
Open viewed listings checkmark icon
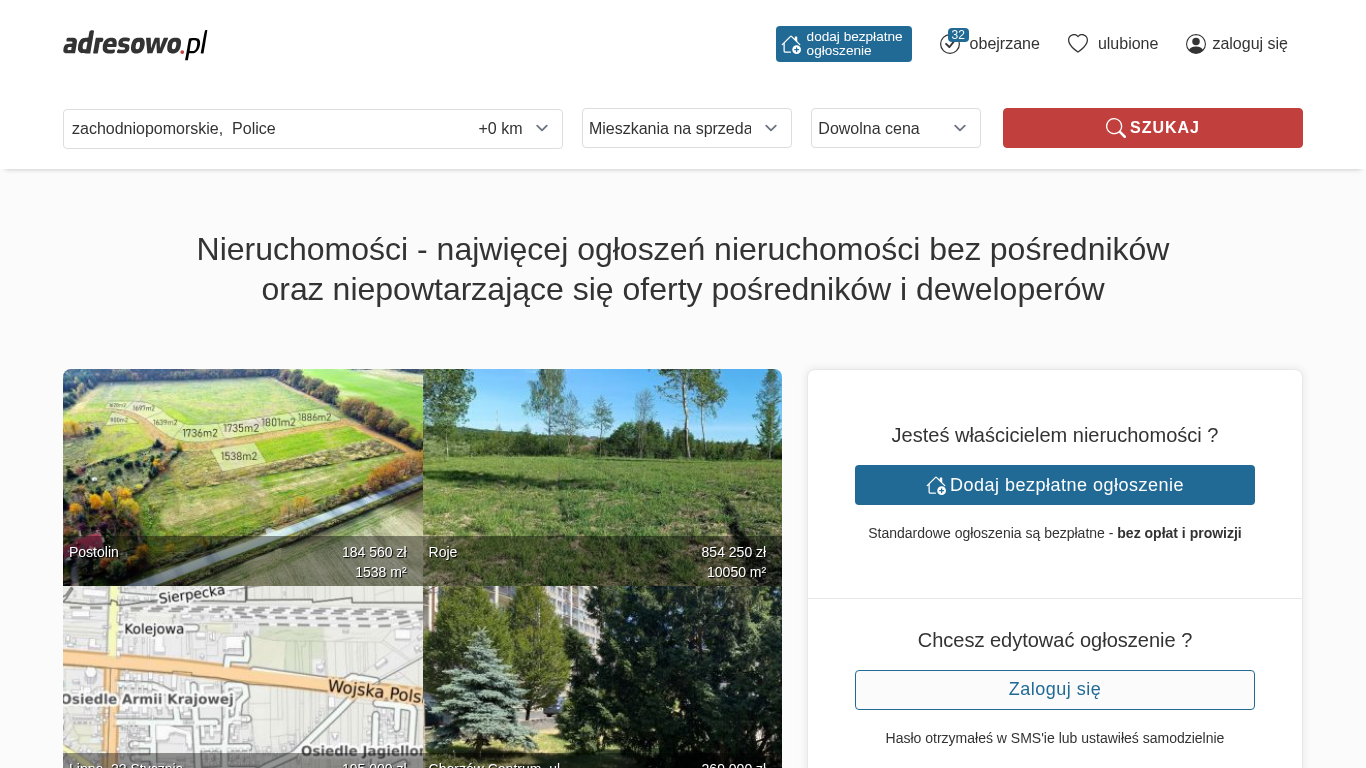950,44
